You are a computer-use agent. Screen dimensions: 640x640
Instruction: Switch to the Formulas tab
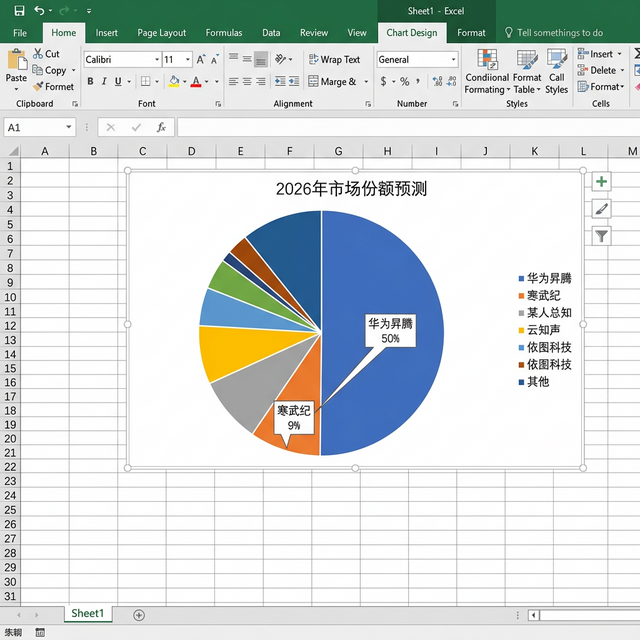(224, 33)
